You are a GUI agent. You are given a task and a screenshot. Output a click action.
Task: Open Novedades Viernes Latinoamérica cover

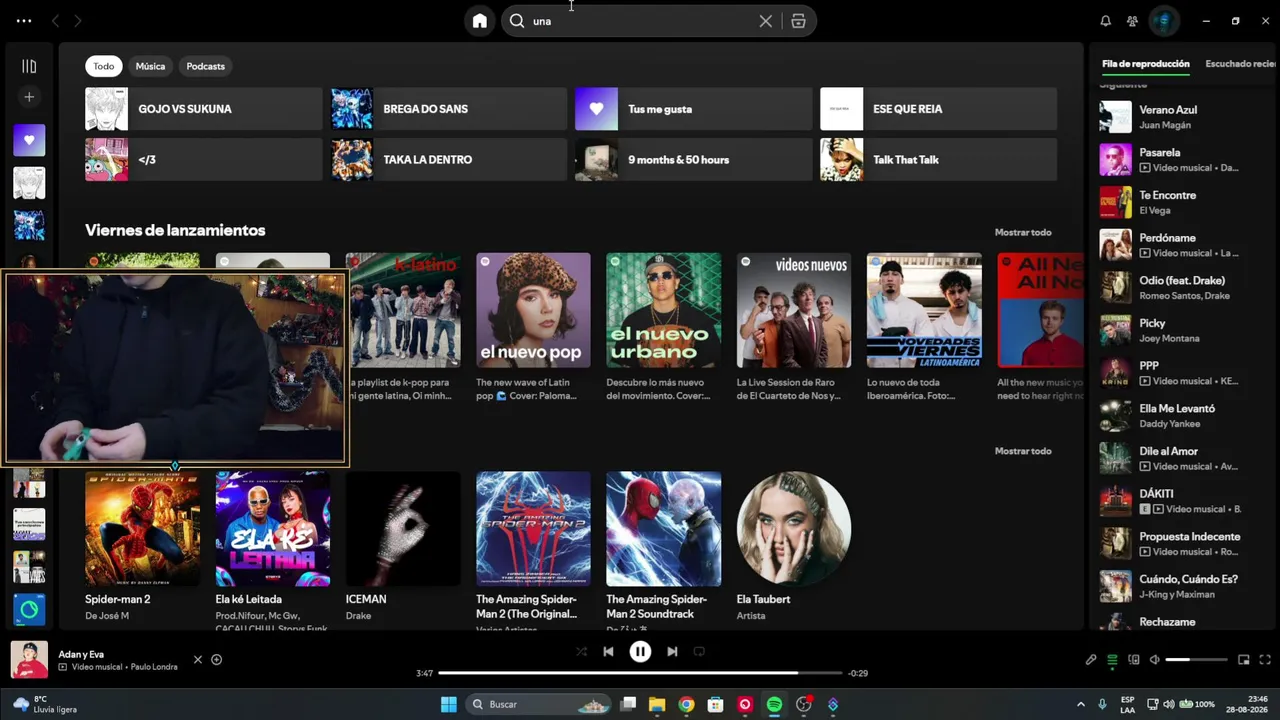tap(924, 310)
